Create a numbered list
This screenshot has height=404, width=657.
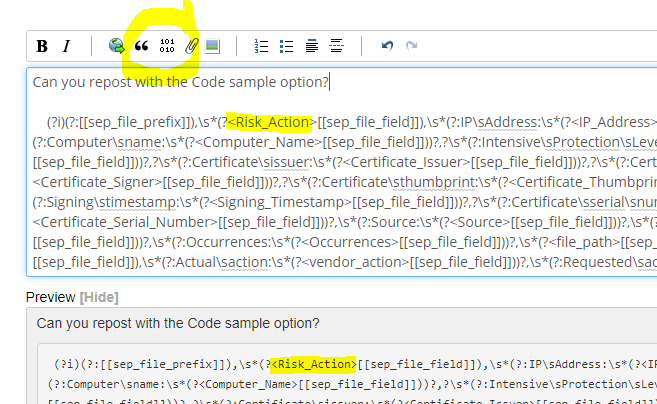[262, 45]
